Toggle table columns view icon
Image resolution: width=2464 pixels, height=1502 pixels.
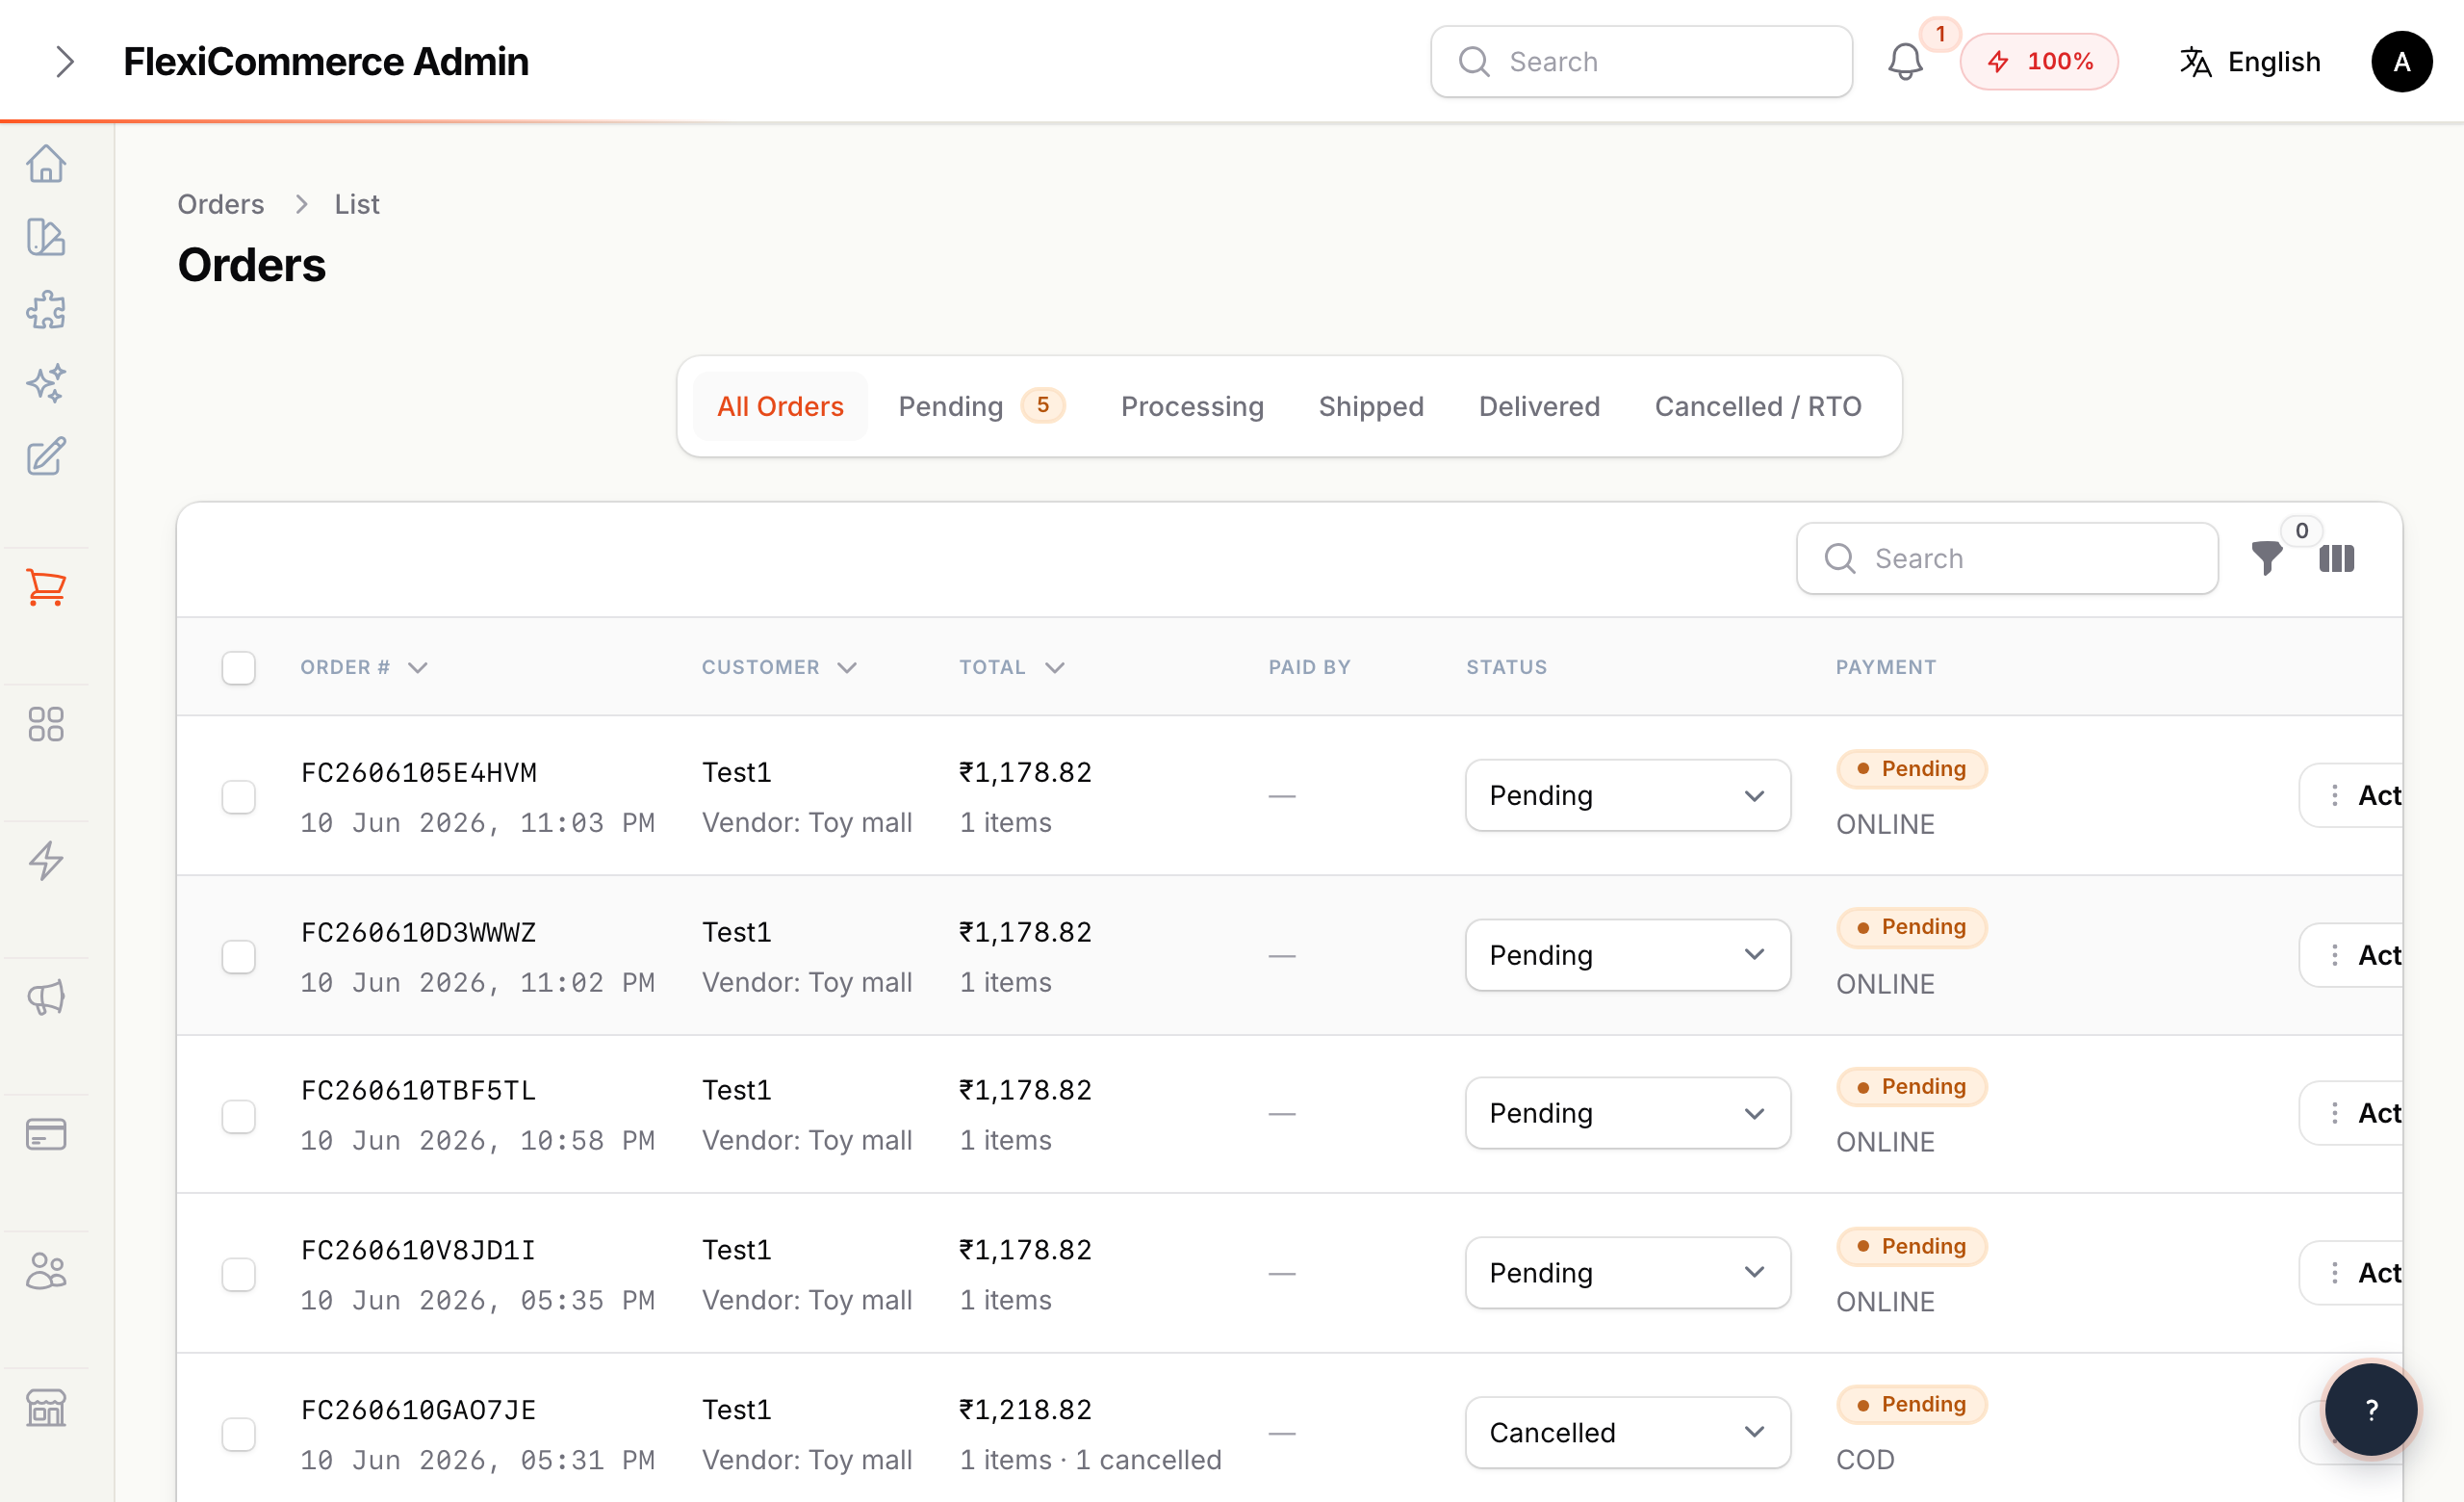[x=2336, y=558]
